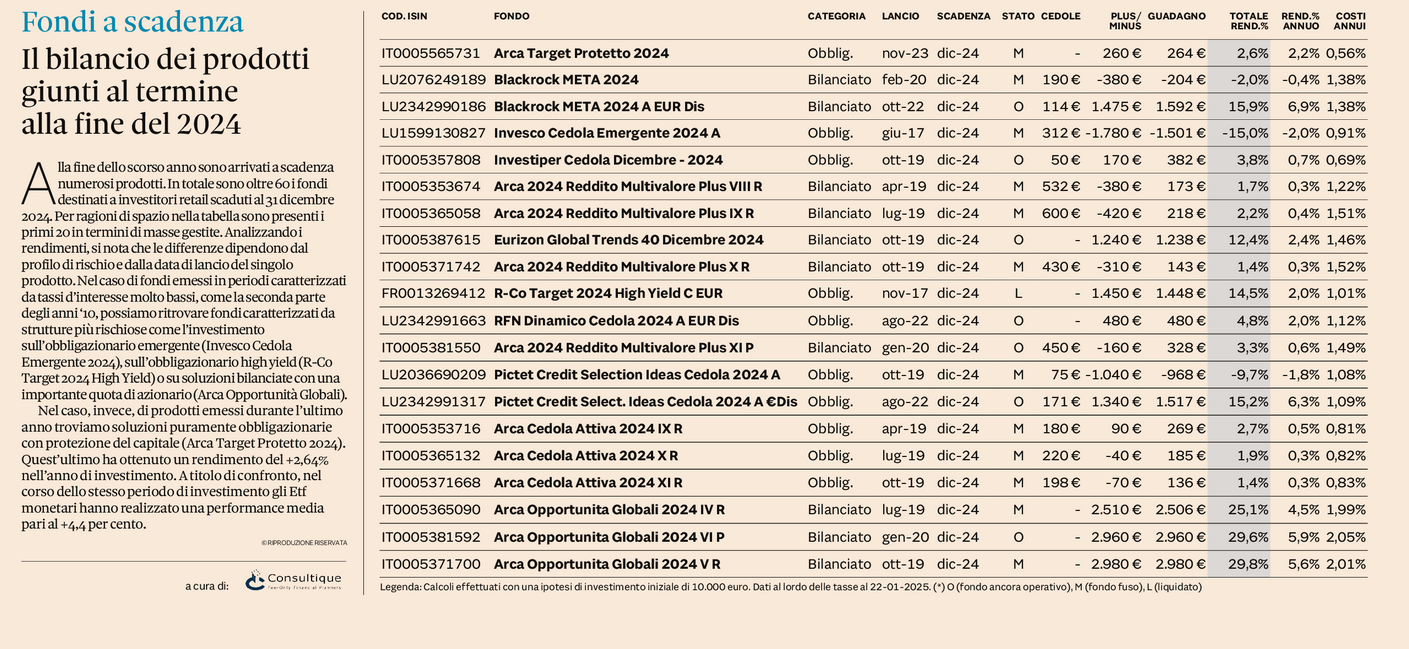Viewport: 1409px width, 649px height.
Task: Select 'Blackrock META 2024 A EUR Dis' row name
Action: [x=599, y=106]
